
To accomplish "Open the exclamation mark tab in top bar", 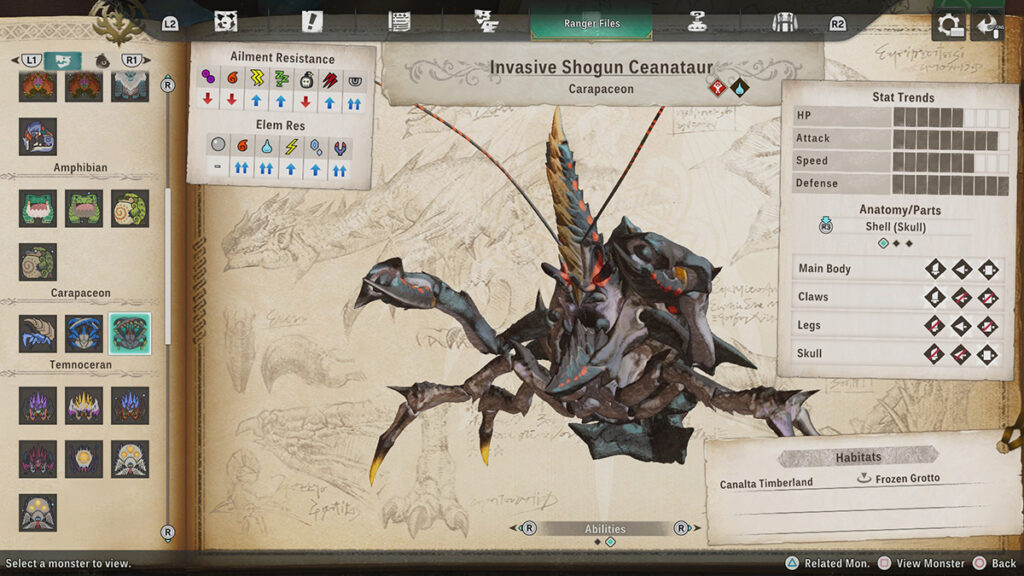I will 312,21.
